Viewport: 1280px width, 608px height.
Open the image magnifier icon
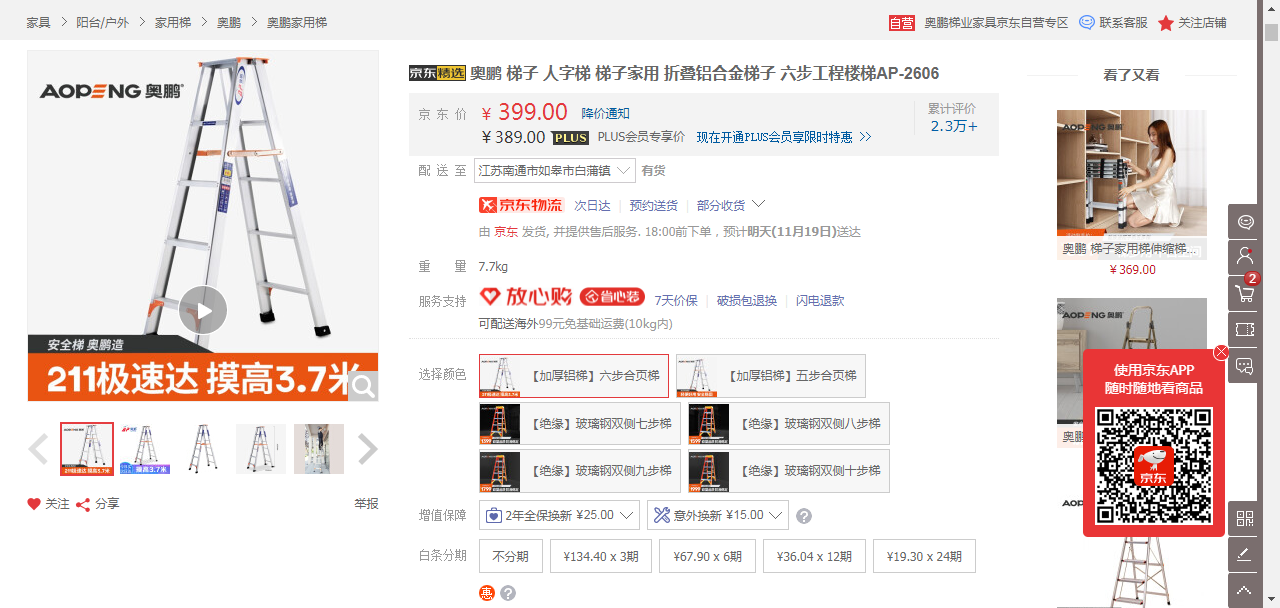click(363, 386)
